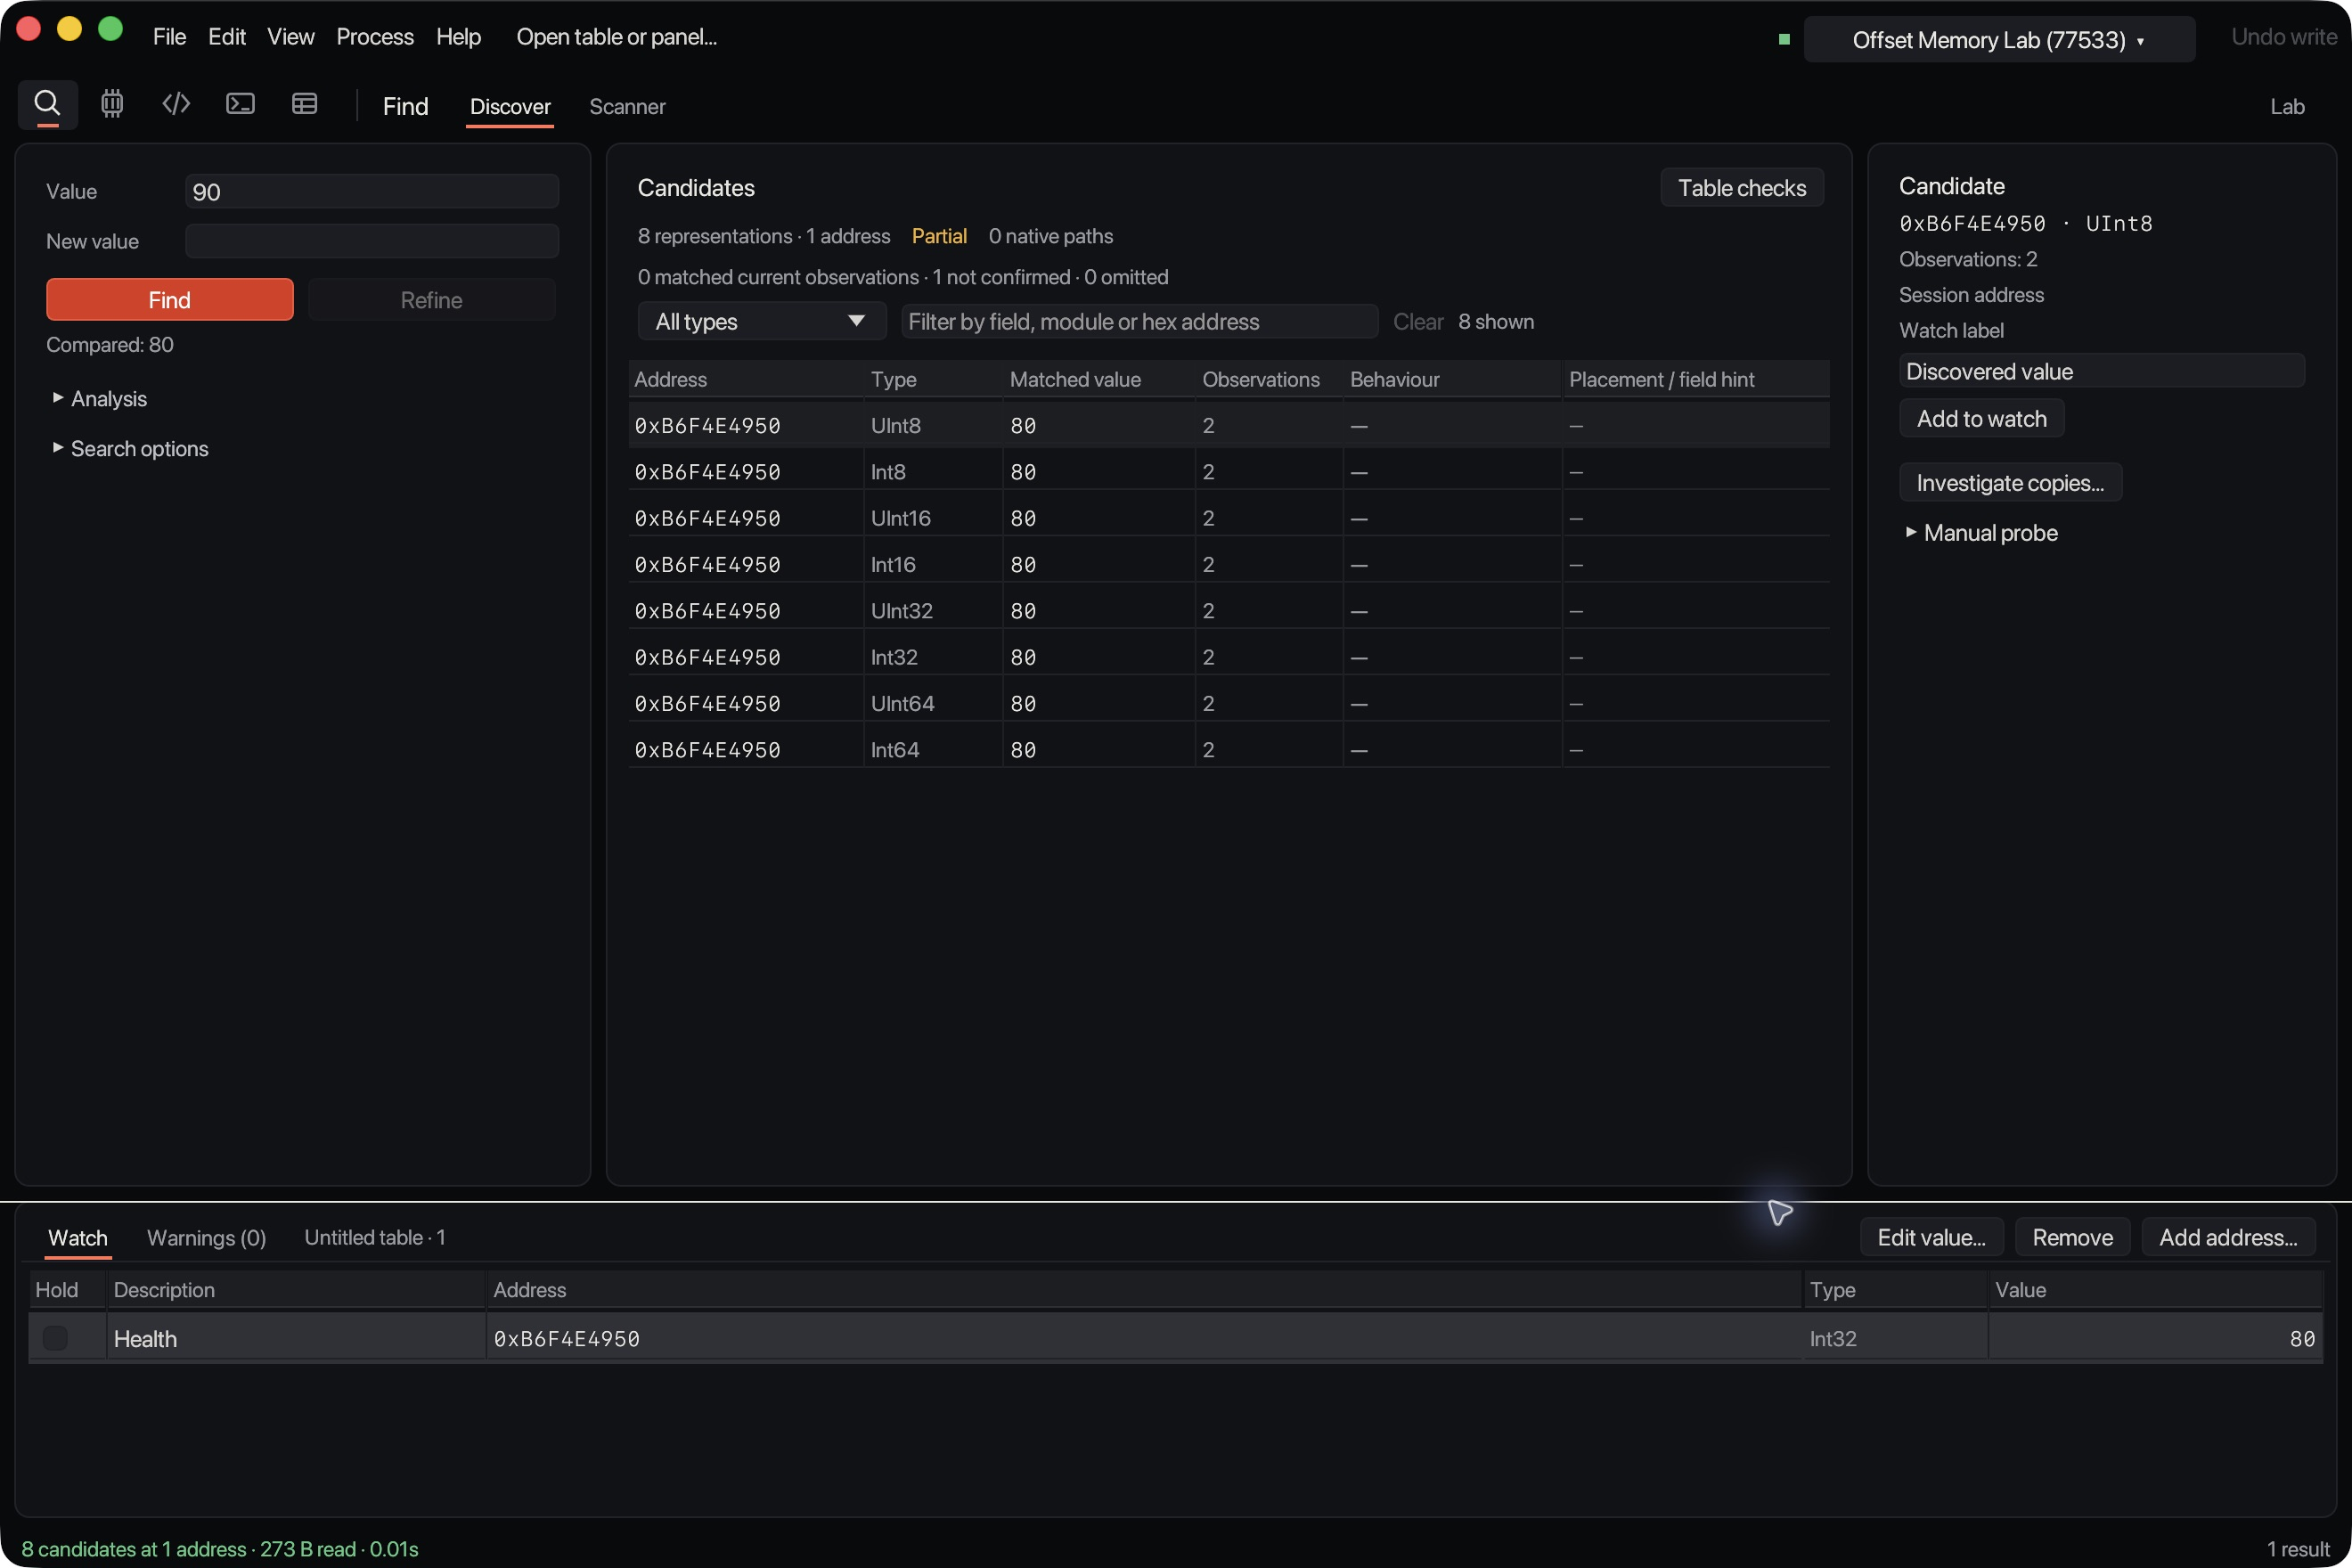Viewport: 2352px width, 1568px height.
Task: Open the terminal console icon
Action: (x=240, y=104)
